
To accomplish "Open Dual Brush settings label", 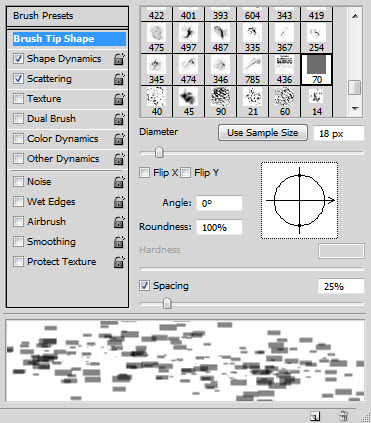I will (51, 119).
